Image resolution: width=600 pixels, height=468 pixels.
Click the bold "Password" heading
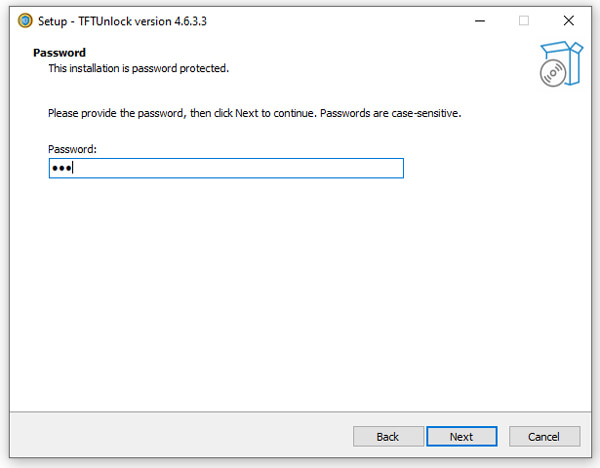tap(59, 52)
